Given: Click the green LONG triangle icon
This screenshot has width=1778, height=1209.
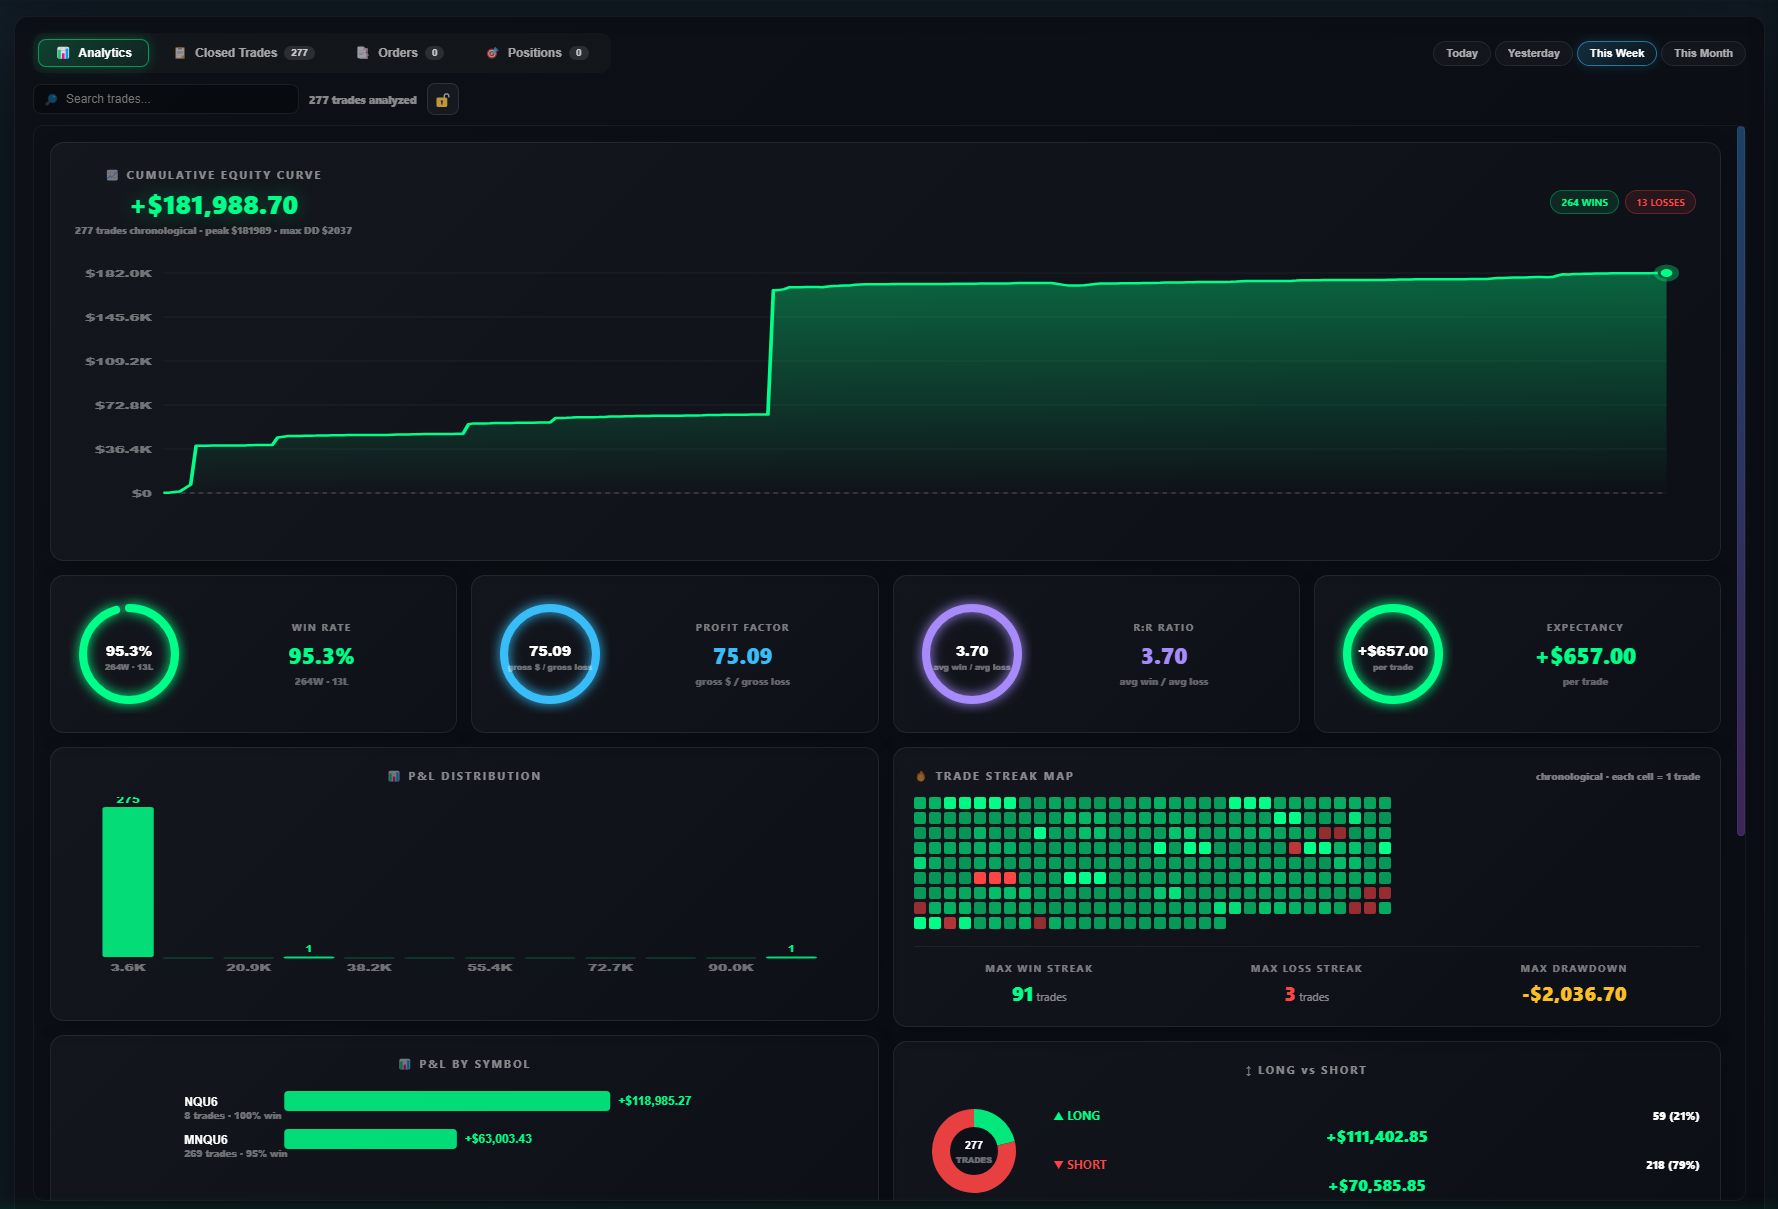Looking at the screenshot, I should pyautogui.click(x=1059, y=1116).
